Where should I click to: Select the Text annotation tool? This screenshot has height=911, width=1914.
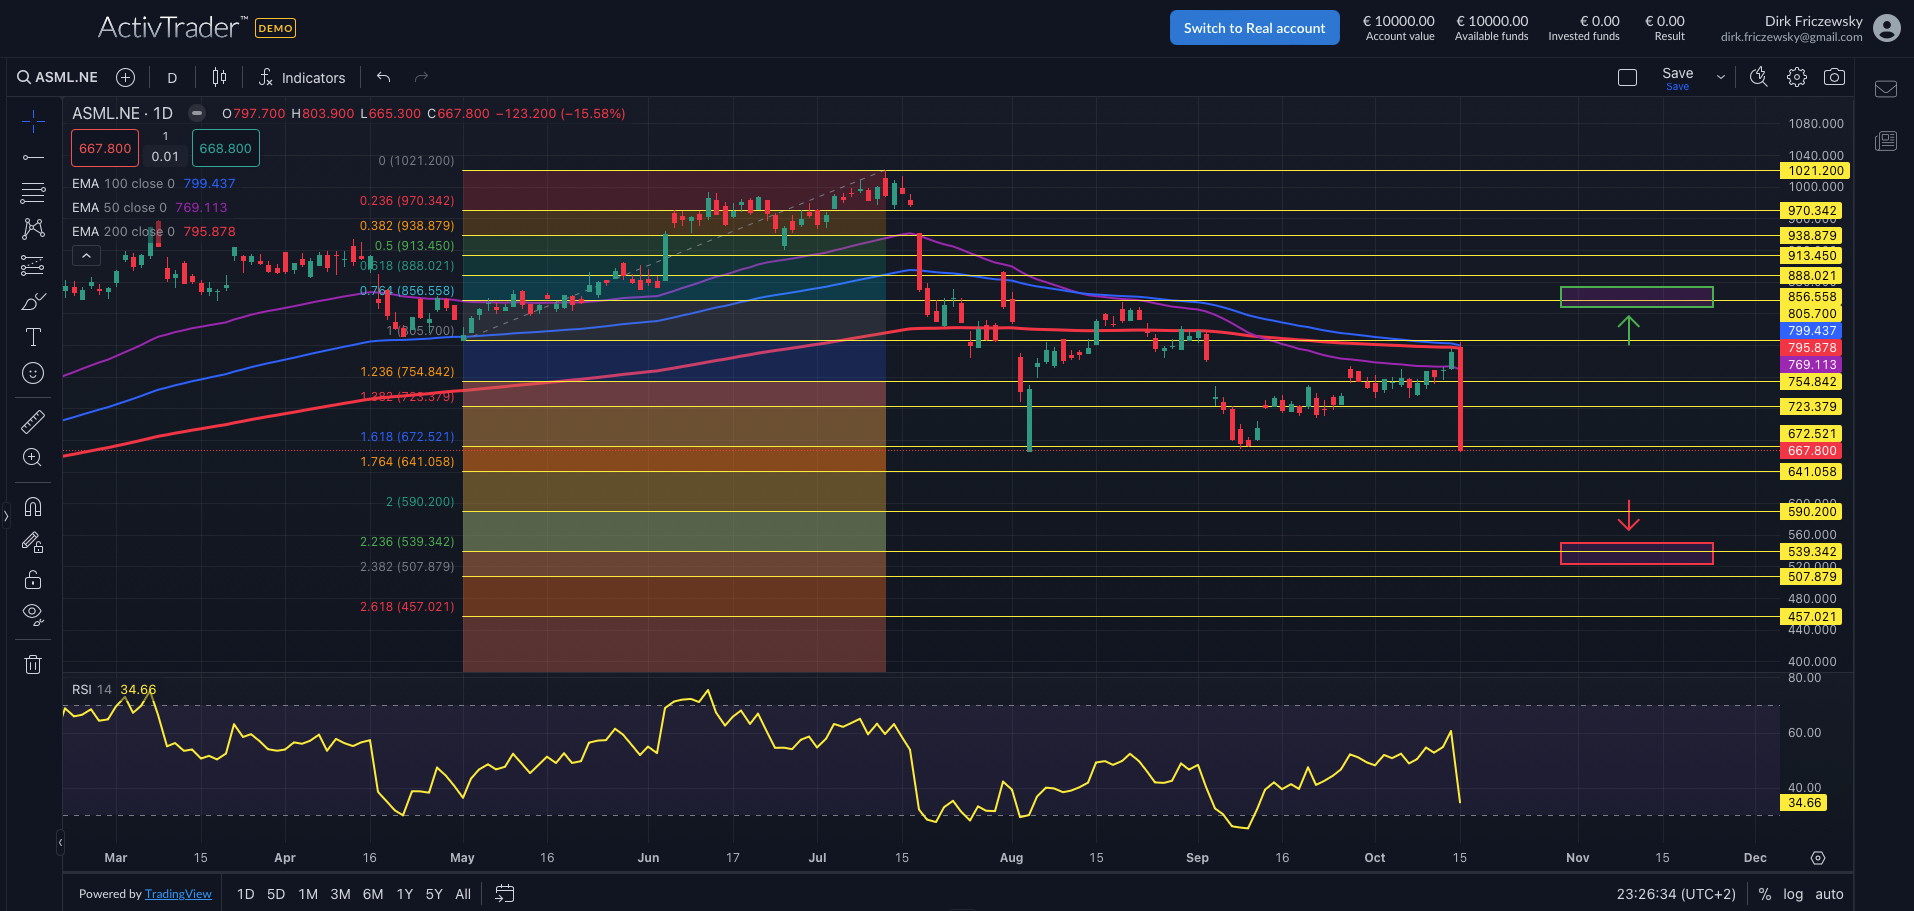click(33, 337)
